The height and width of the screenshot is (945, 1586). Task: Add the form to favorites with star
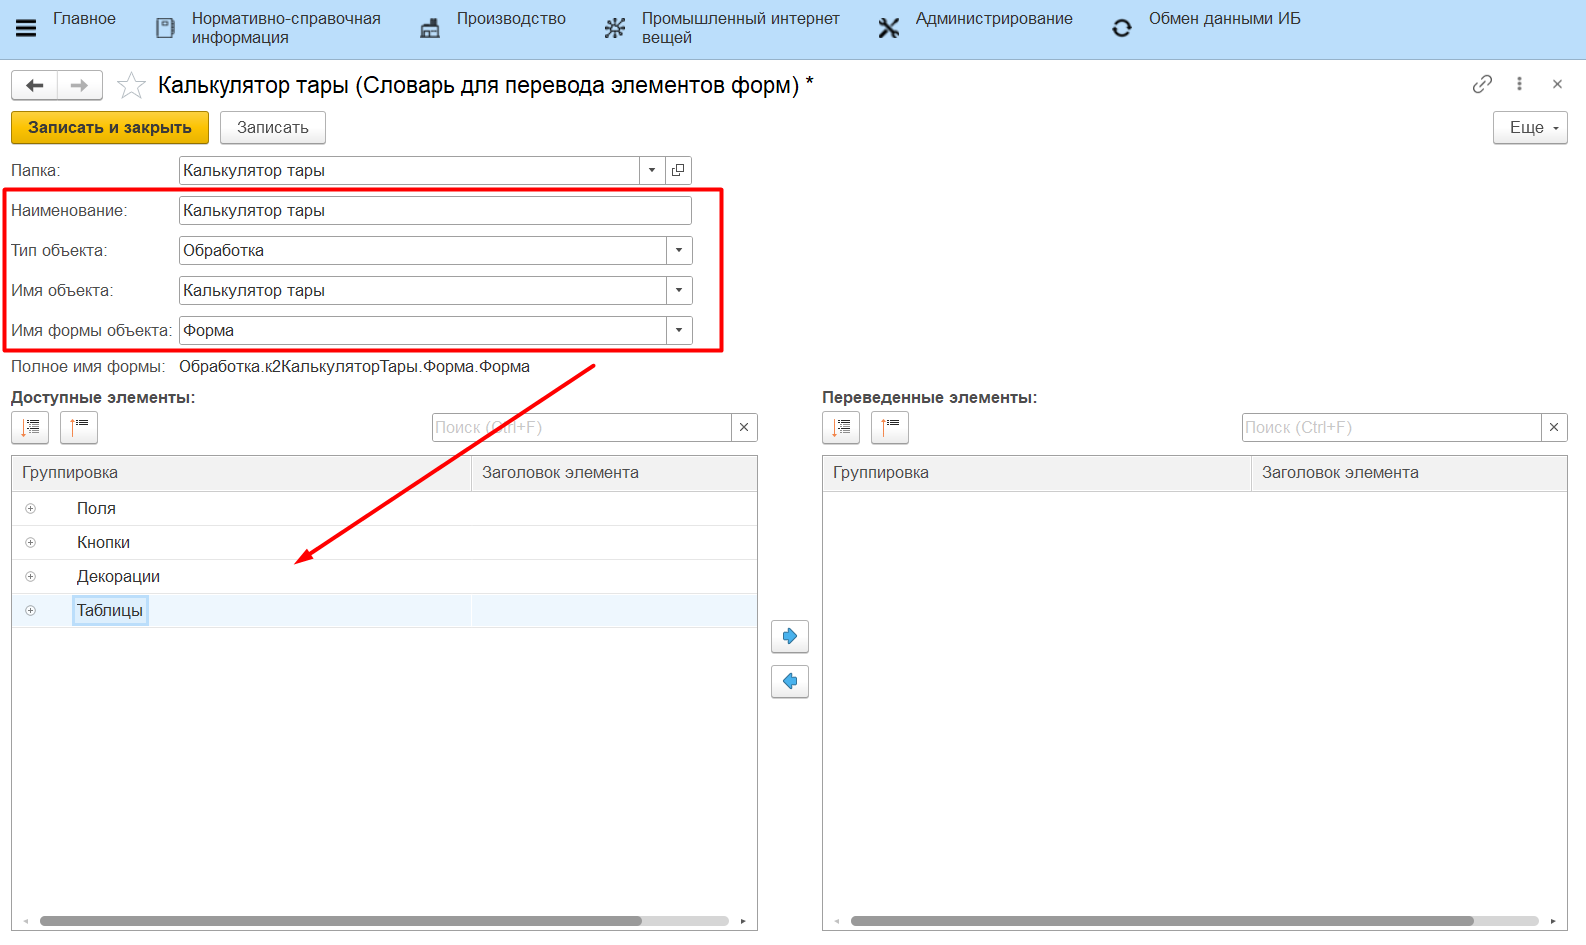pyautogui.click(x=131, y=86)
